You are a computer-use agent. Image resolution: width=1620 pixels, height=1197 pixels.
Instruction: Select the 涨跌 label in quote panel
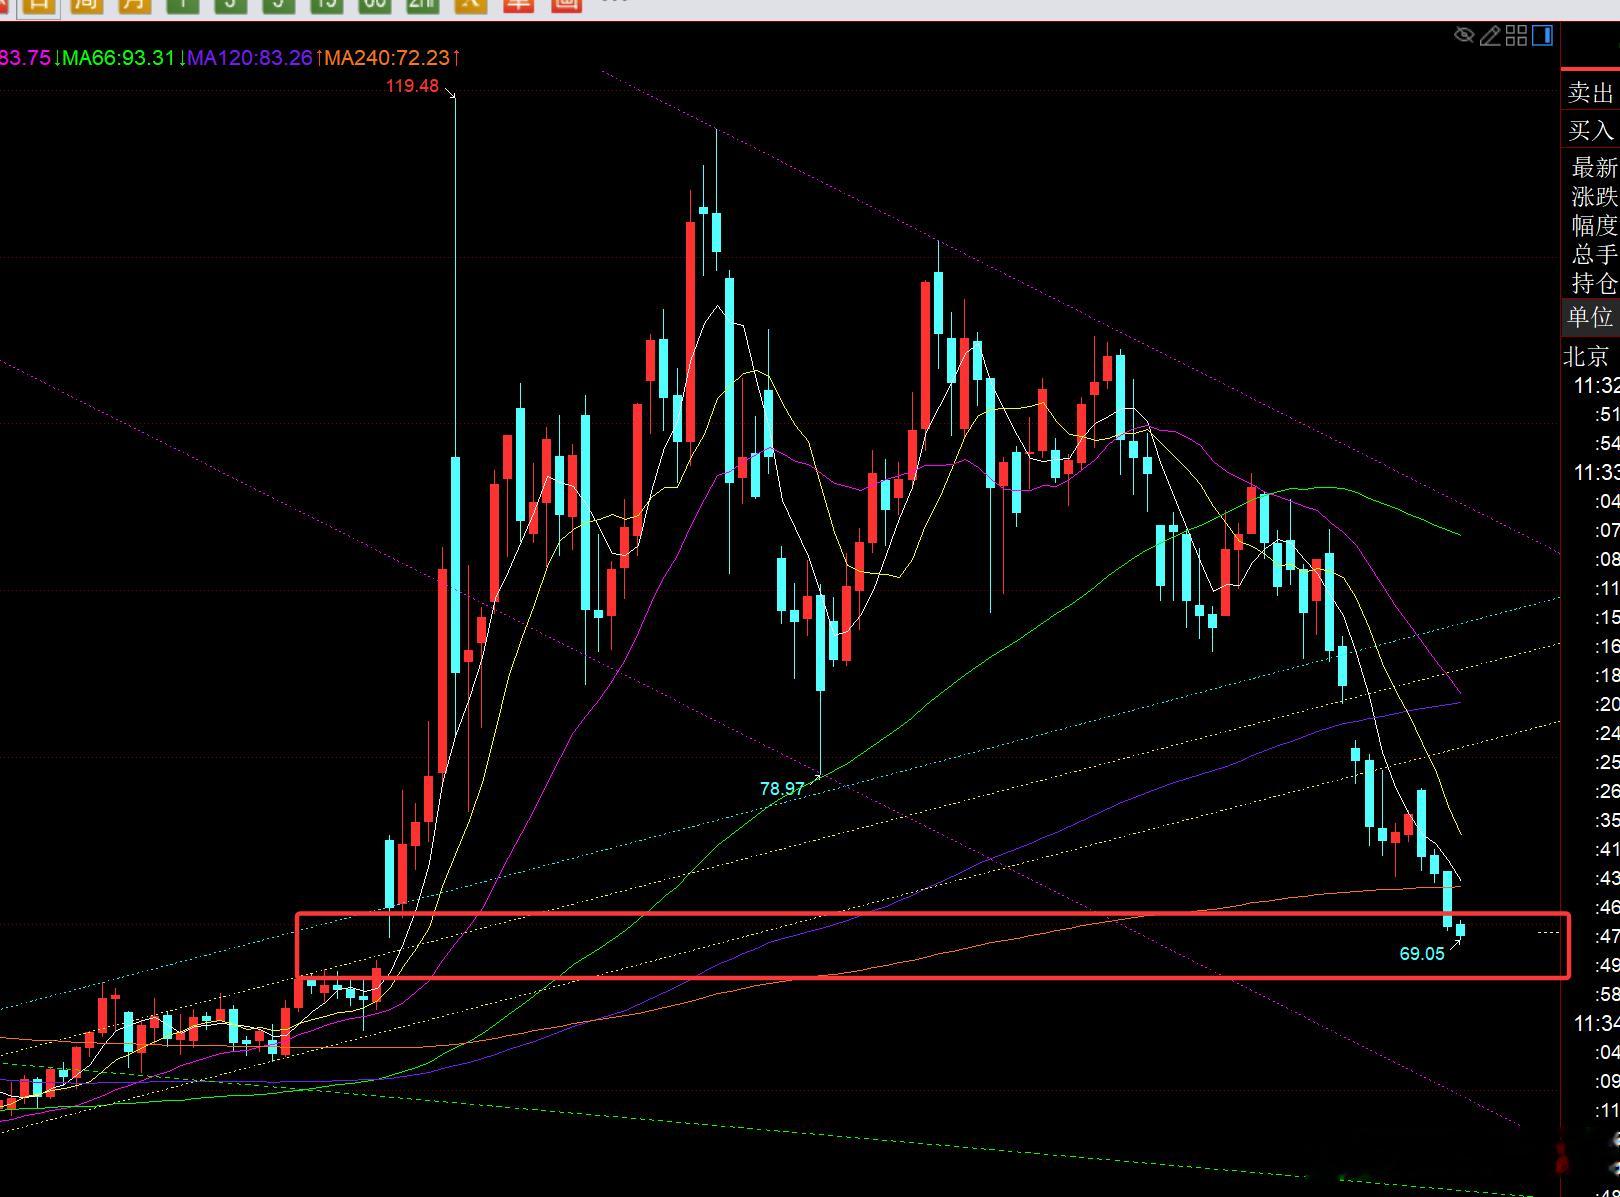[x=1595, y=196]
